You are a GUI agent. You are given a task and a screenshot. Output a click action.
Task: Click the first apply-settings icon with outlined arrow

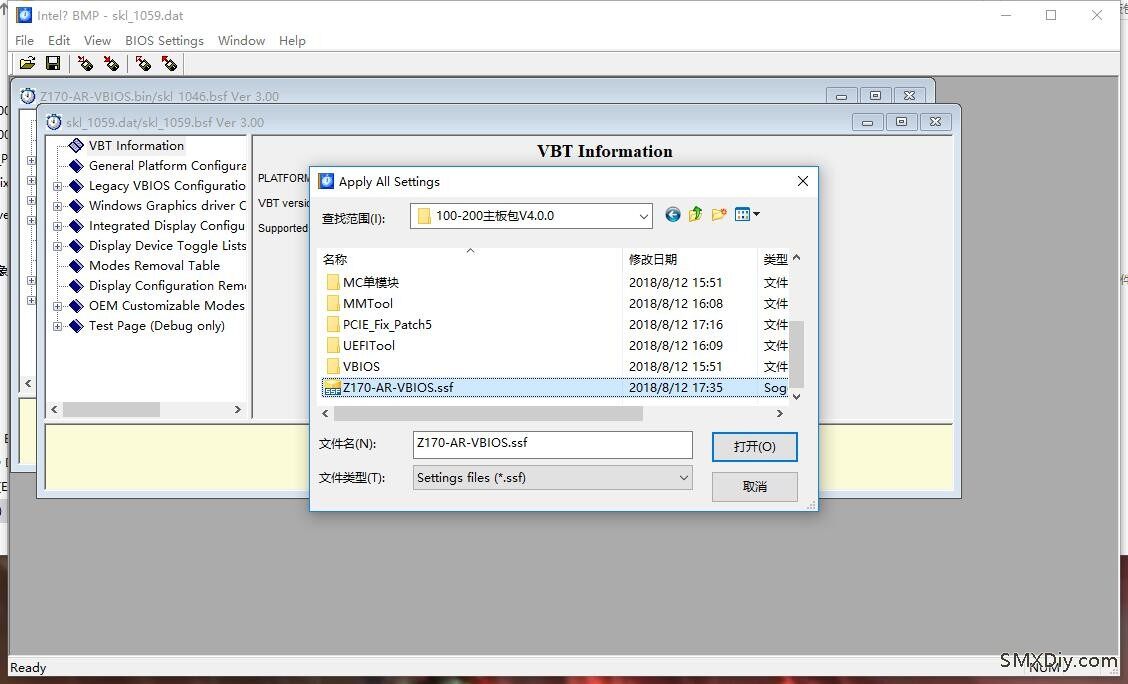(85, 63)
